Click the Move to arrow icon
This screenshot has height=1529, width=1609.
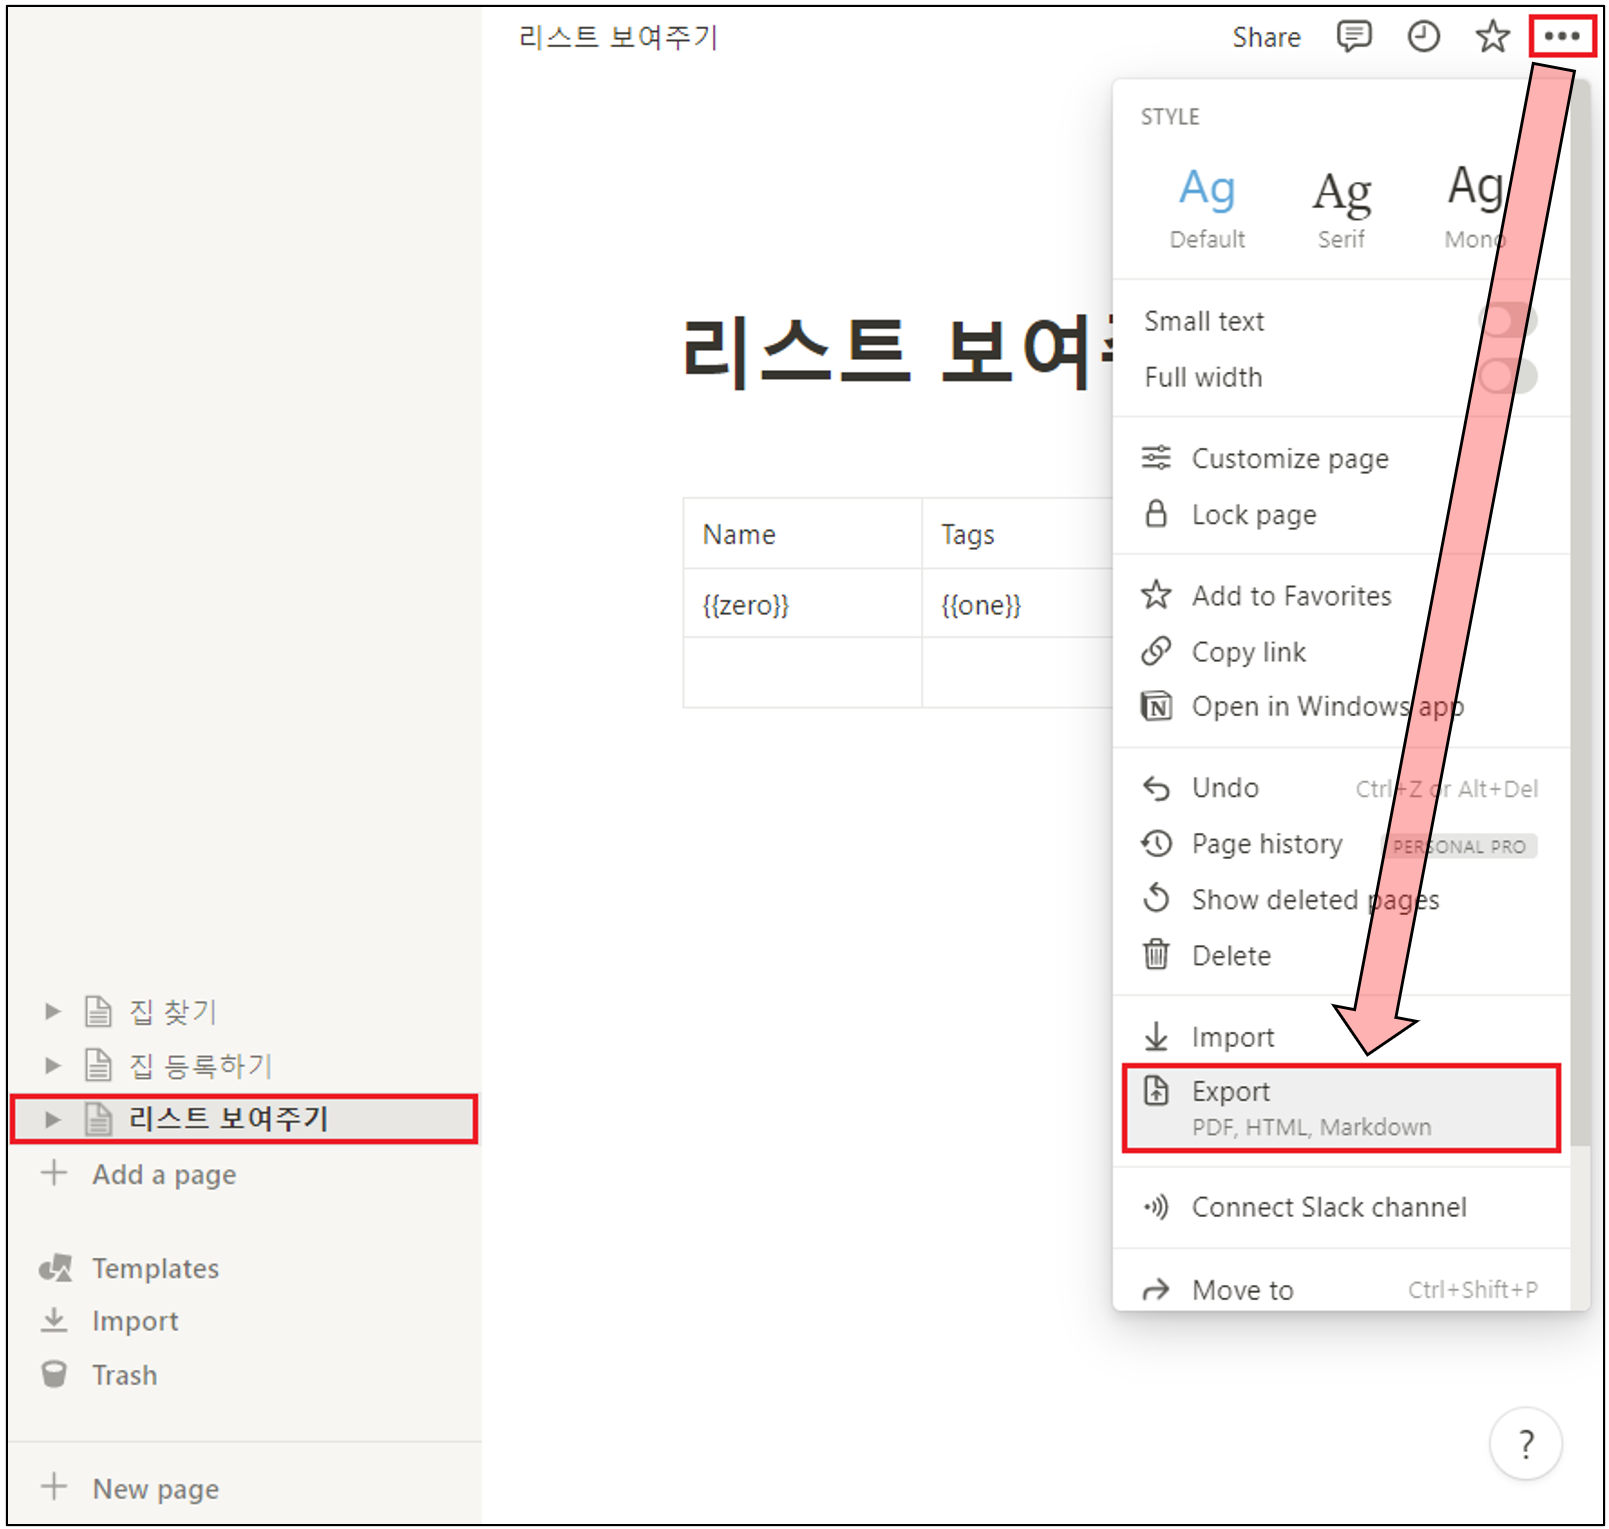[1156, 1290]
